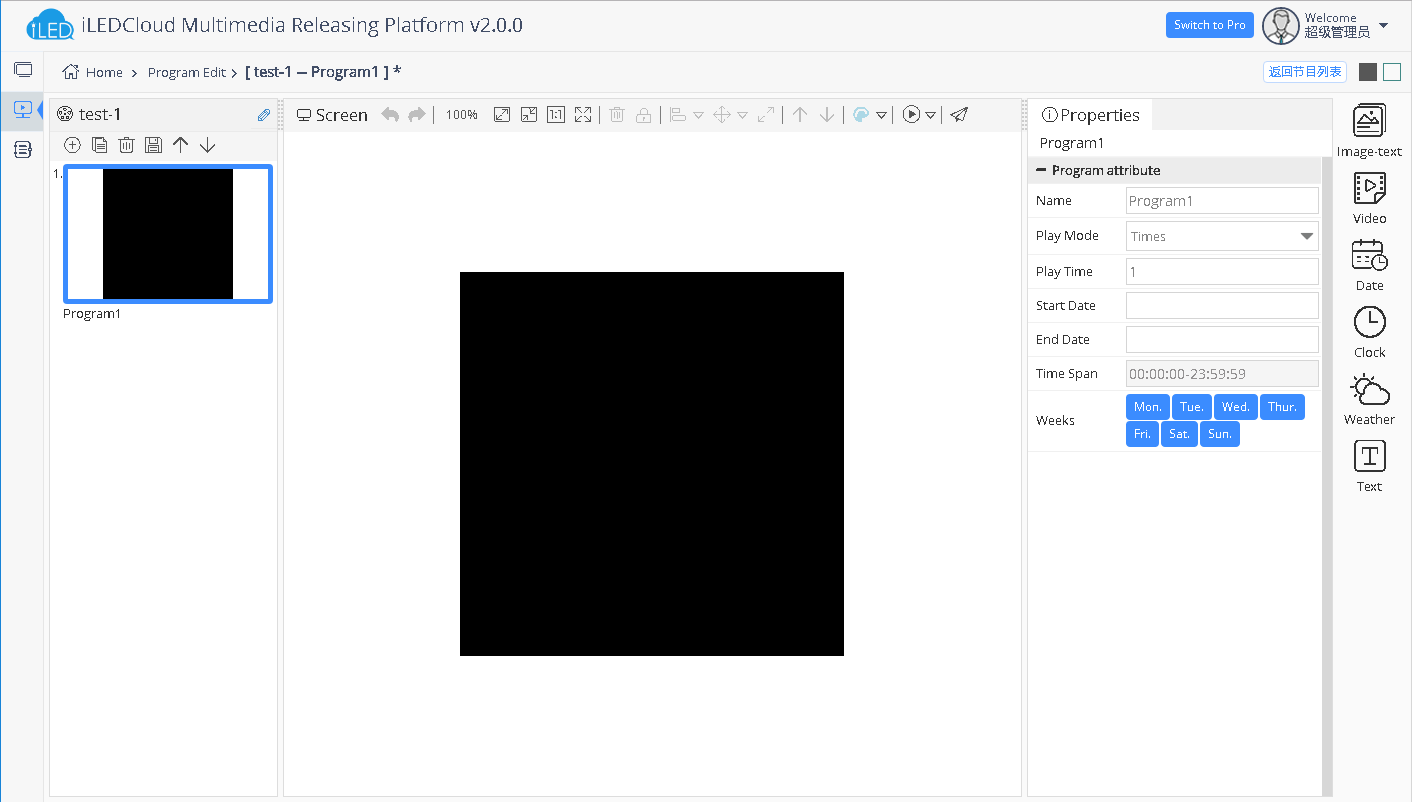The image size is (1412, 802).
Task: Select the Program1 thumbnail
Action: (168, 234)
